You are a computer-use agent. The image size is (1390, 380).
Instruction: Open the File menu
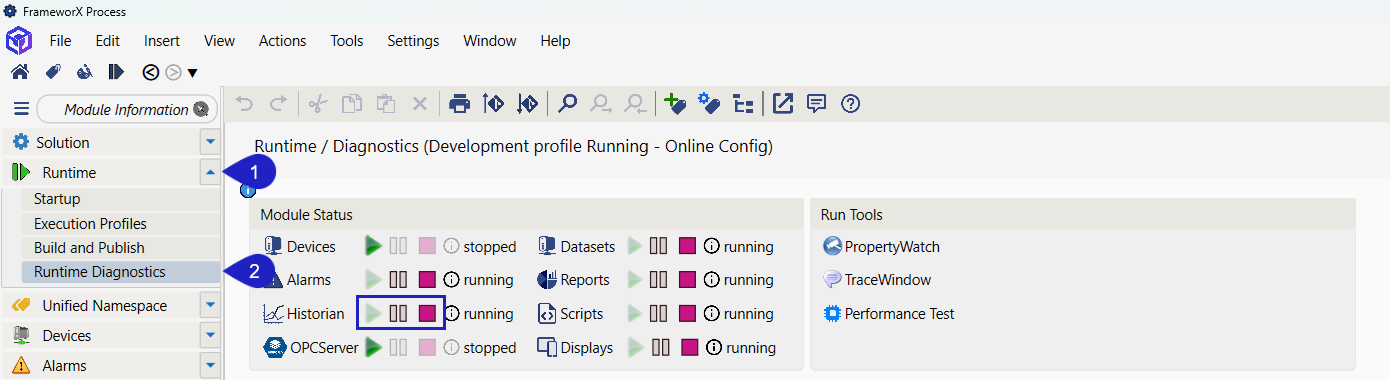pyautogui.click(x=60, y=41)
